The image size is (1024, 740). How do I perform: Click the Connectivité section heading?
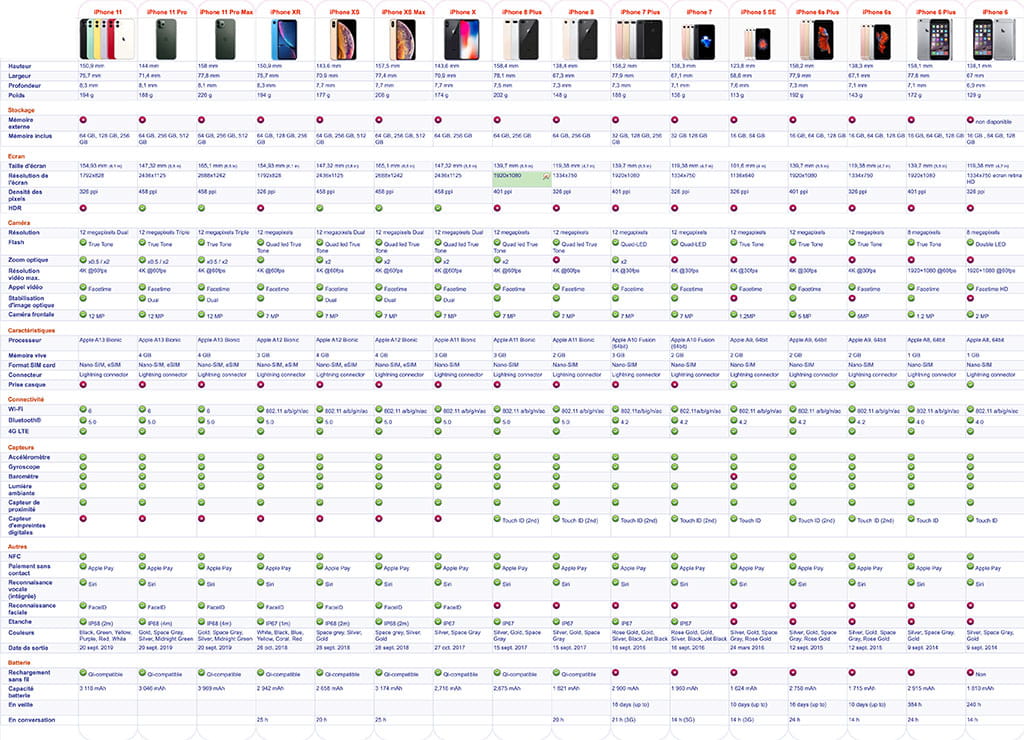pos(26,399)
